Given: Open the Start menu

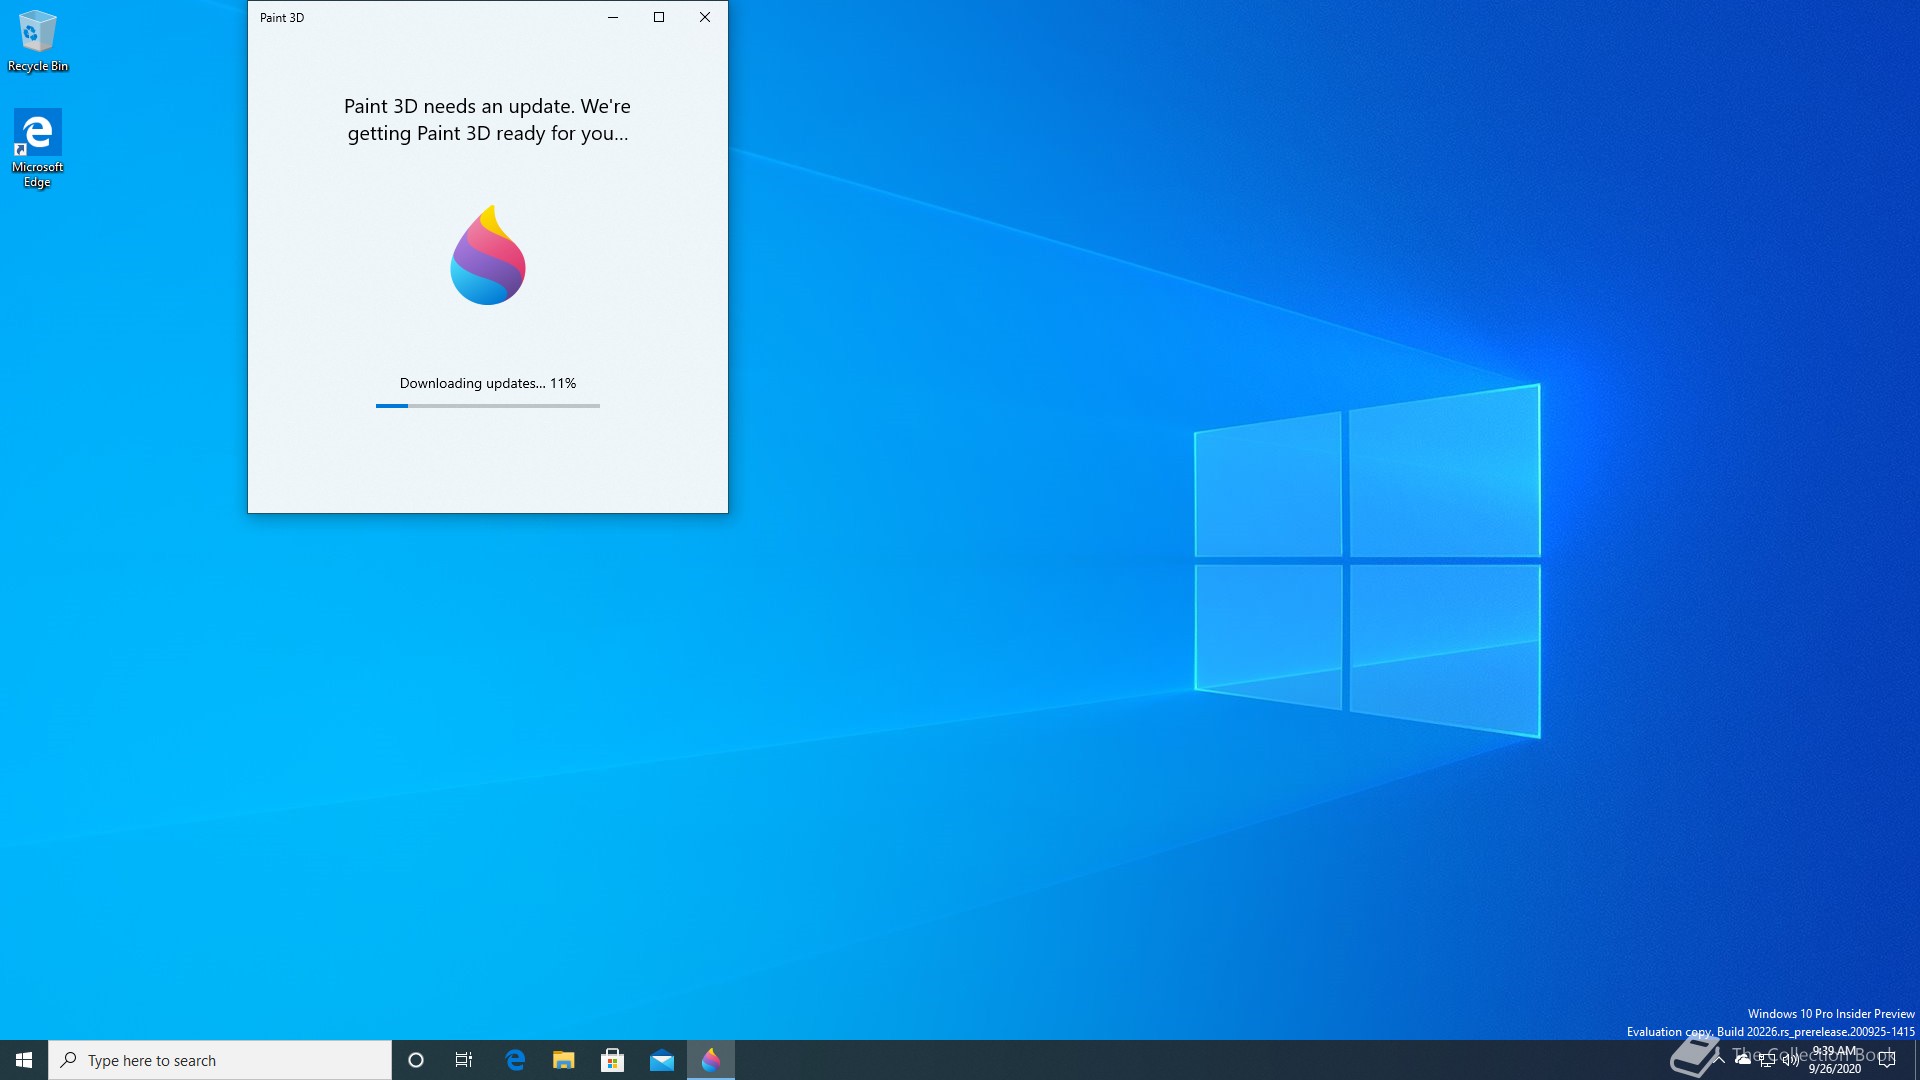Looking at the screenshot, I should tap(24, 1060).
